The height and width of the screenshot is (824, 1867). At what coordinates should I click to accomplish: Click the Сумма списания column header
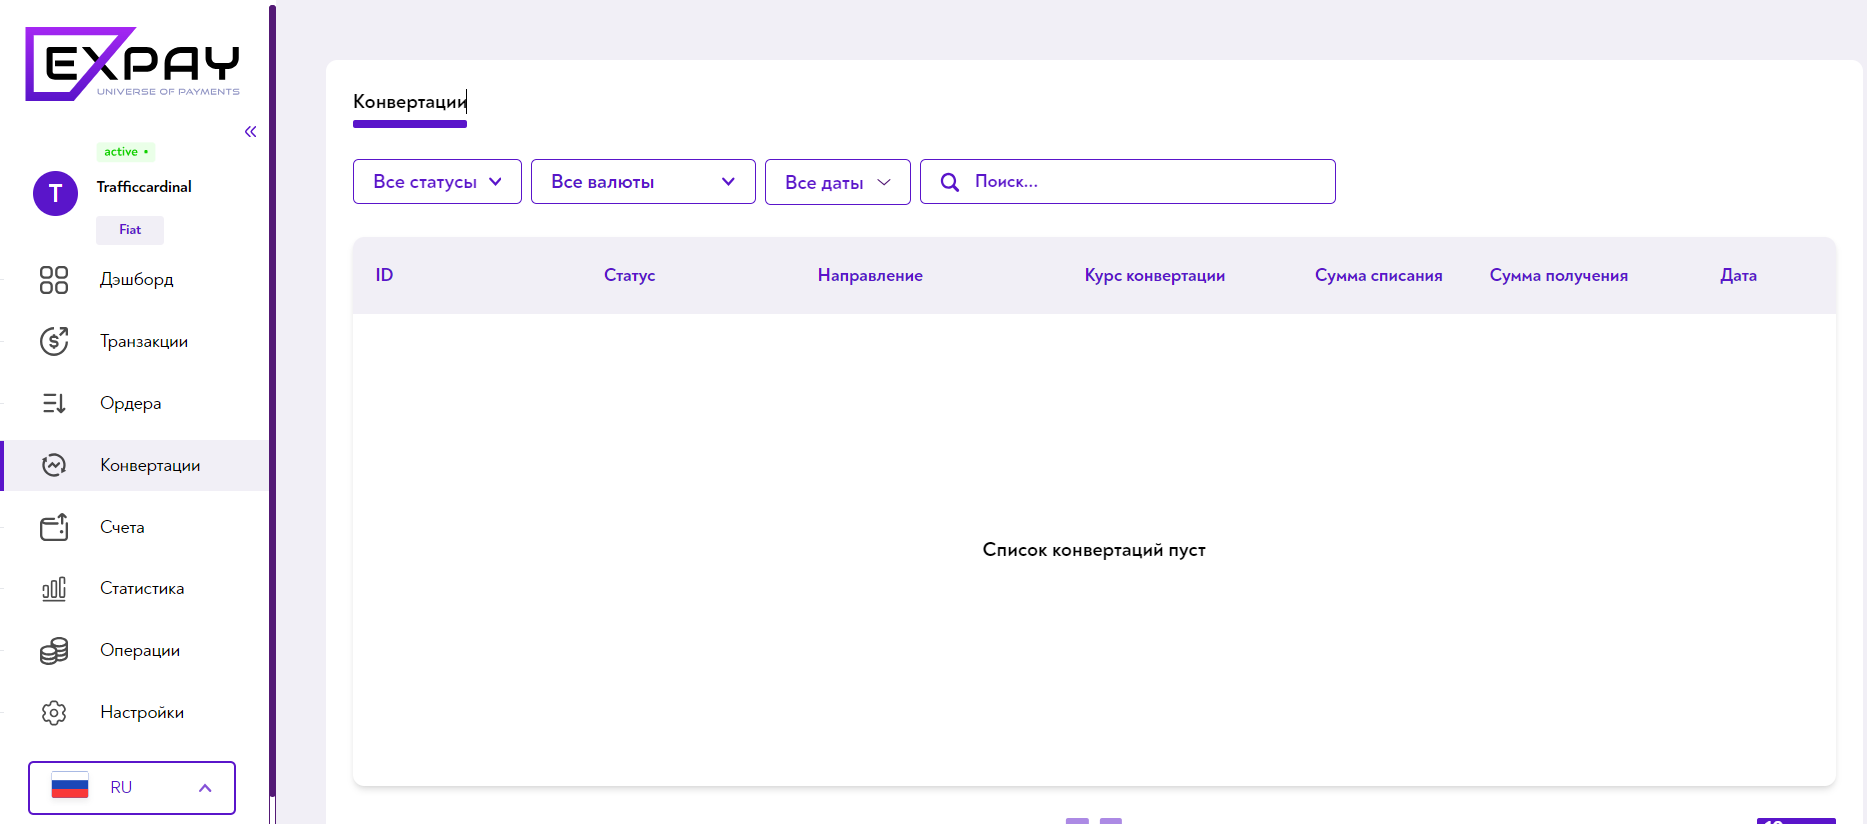tap(1379, 275)
